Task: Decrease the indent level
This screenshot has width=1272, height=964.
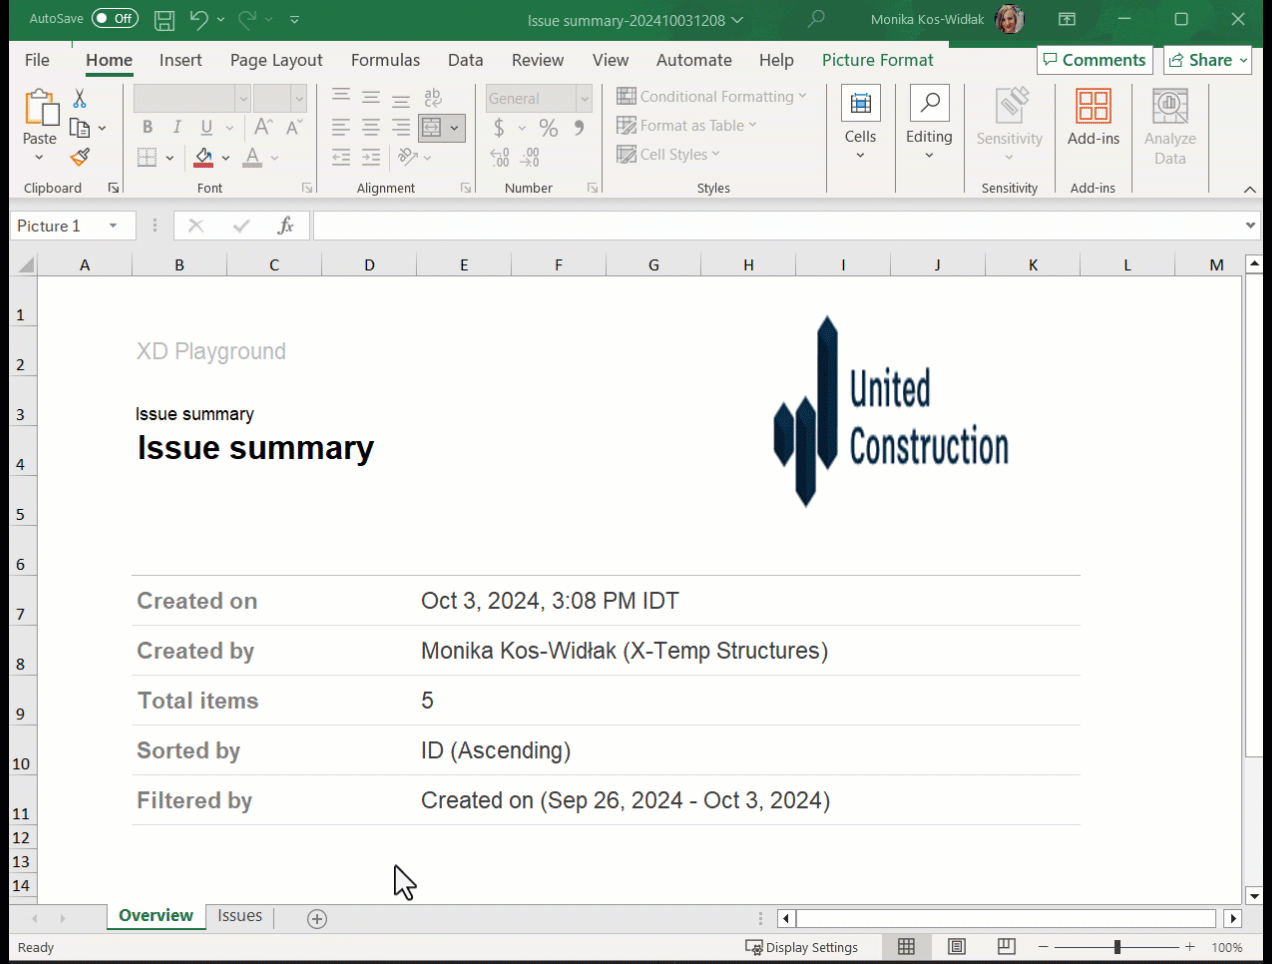Action: (x=341, y=157)
